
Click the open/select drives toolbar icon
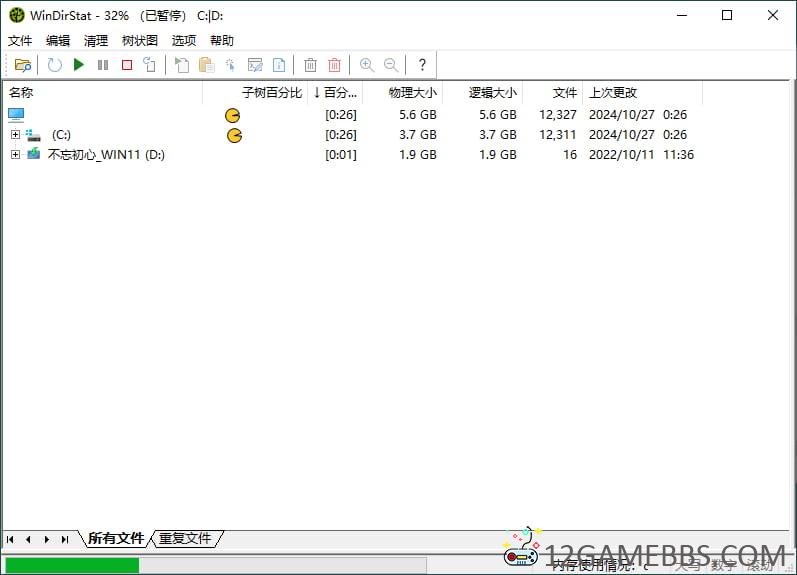coord(22,65)
